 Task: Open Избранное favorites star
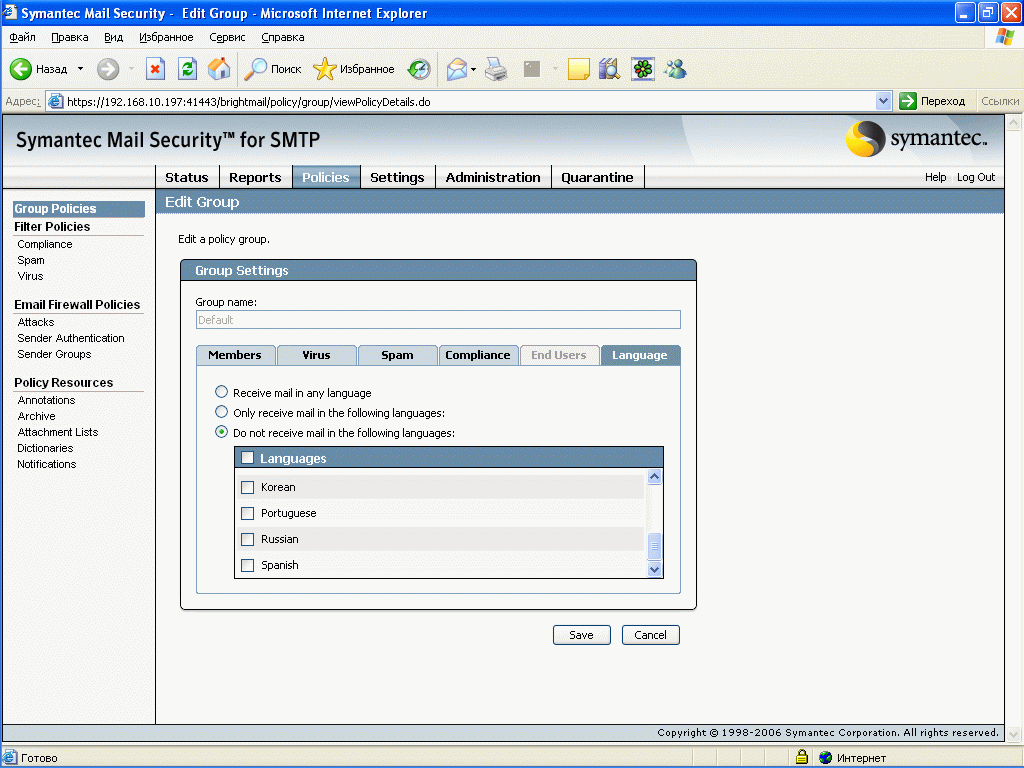325,69
